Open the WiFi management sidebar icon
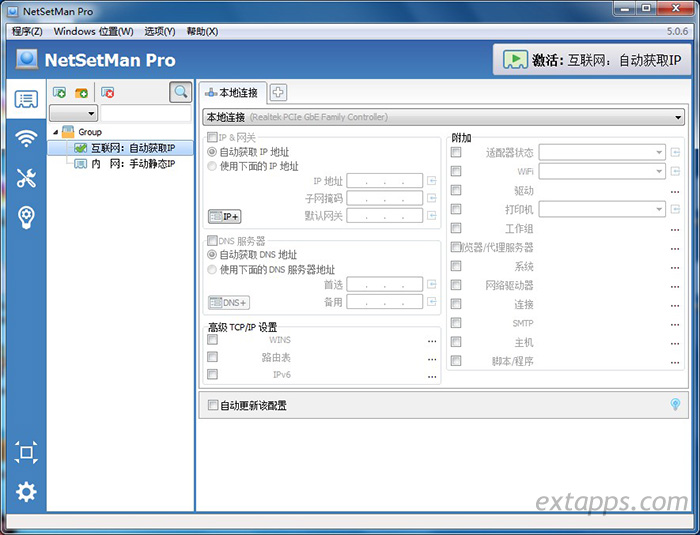 (x=26, y=138)
